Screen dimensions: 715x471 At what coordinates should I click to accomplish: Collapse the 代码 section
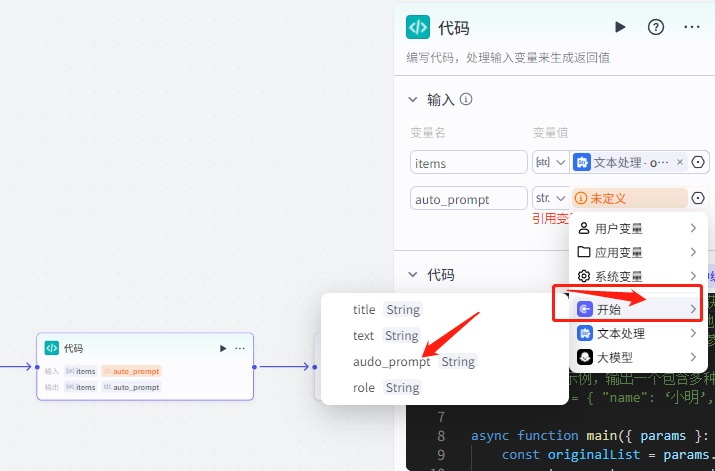[x=413, y=274]
